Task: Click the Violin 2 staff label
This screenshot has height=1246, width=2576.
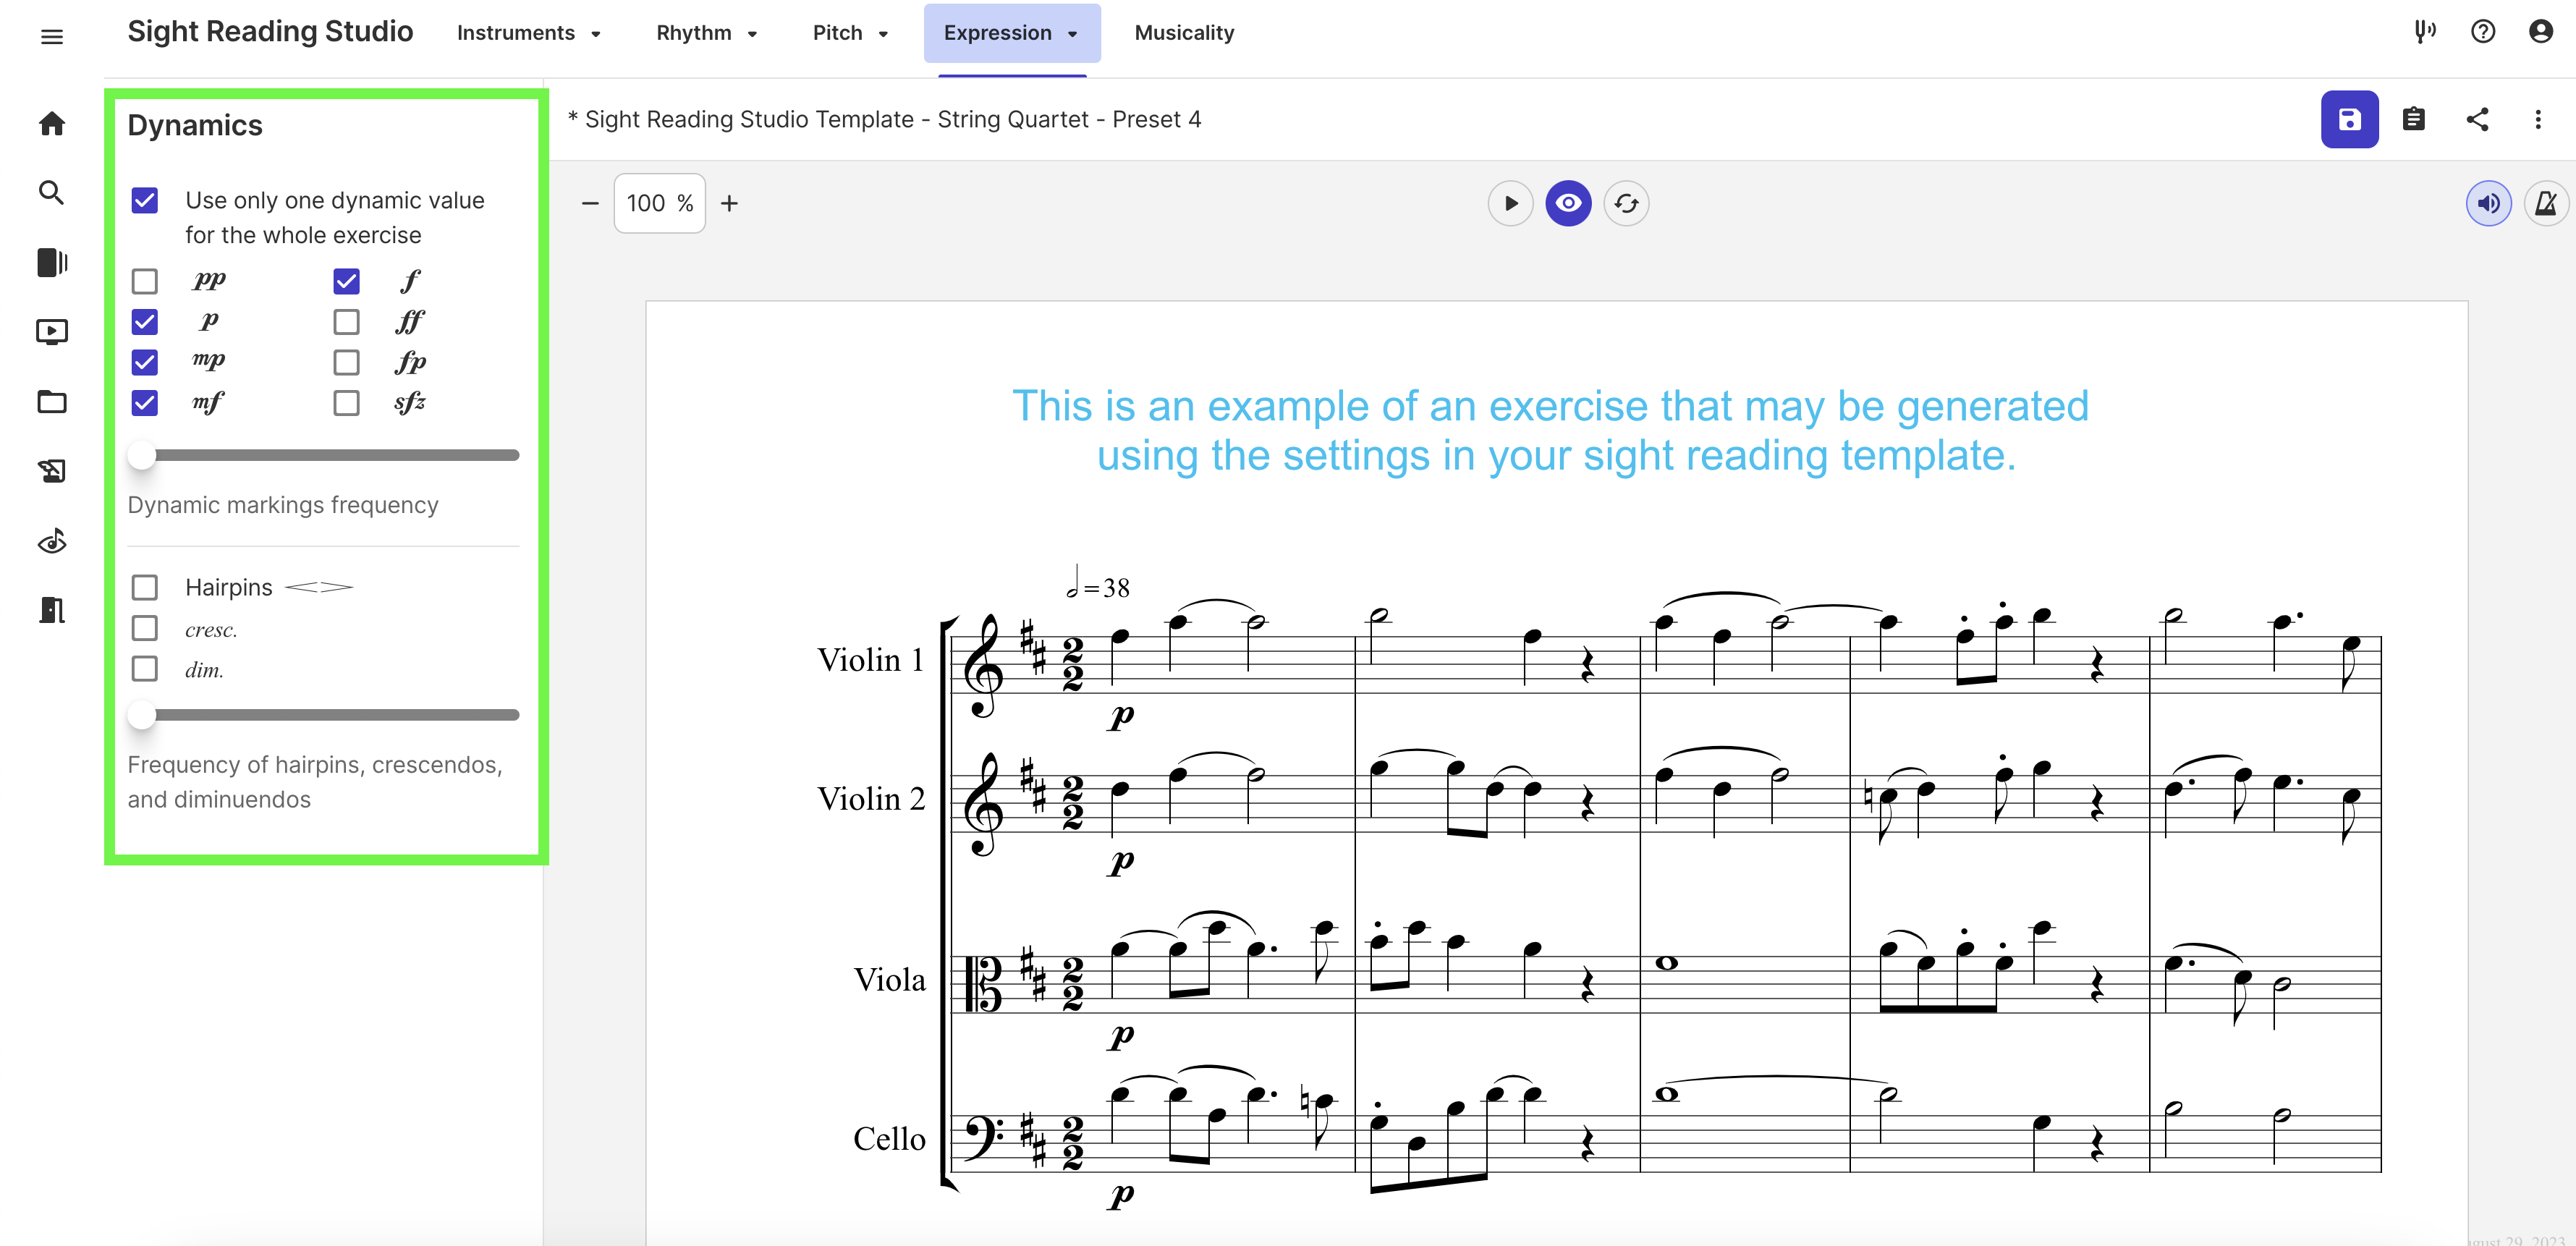Action: coord(871,799)
